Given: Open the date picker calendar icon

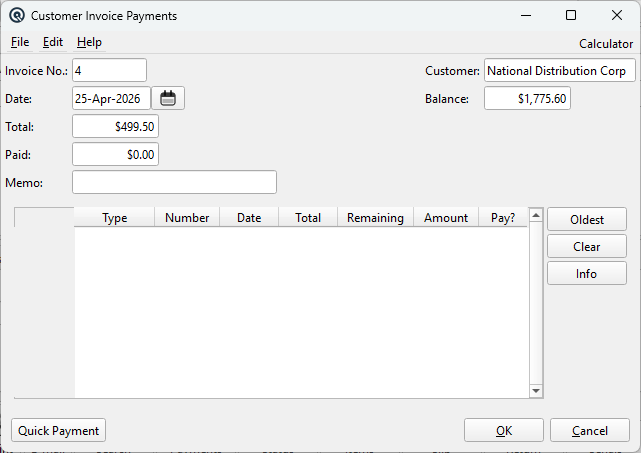Looking at the screenshot, I should click(168, 98).
